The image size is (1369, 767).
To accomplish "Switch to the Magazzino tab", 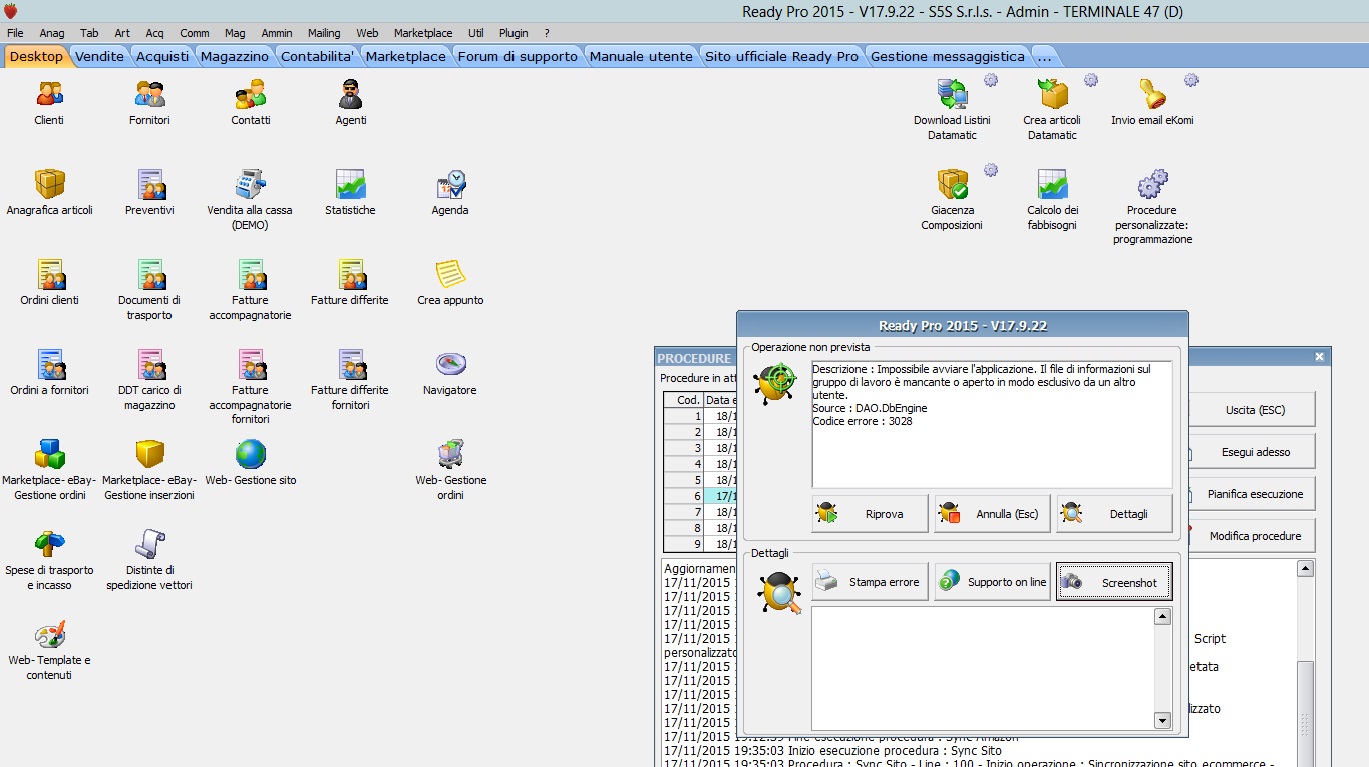I will [234, 56].
